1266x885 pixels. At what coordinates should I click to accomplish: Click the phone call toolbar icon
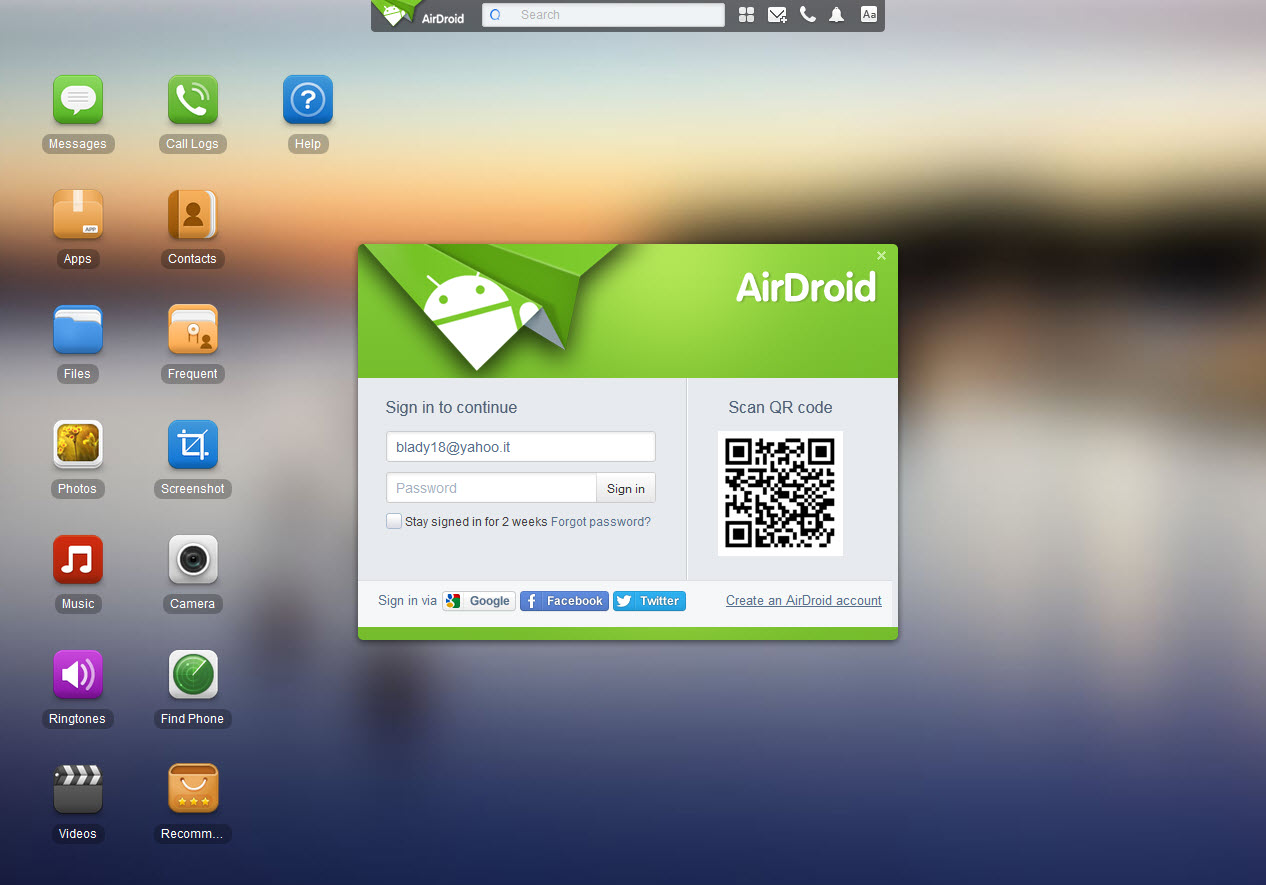808,15
